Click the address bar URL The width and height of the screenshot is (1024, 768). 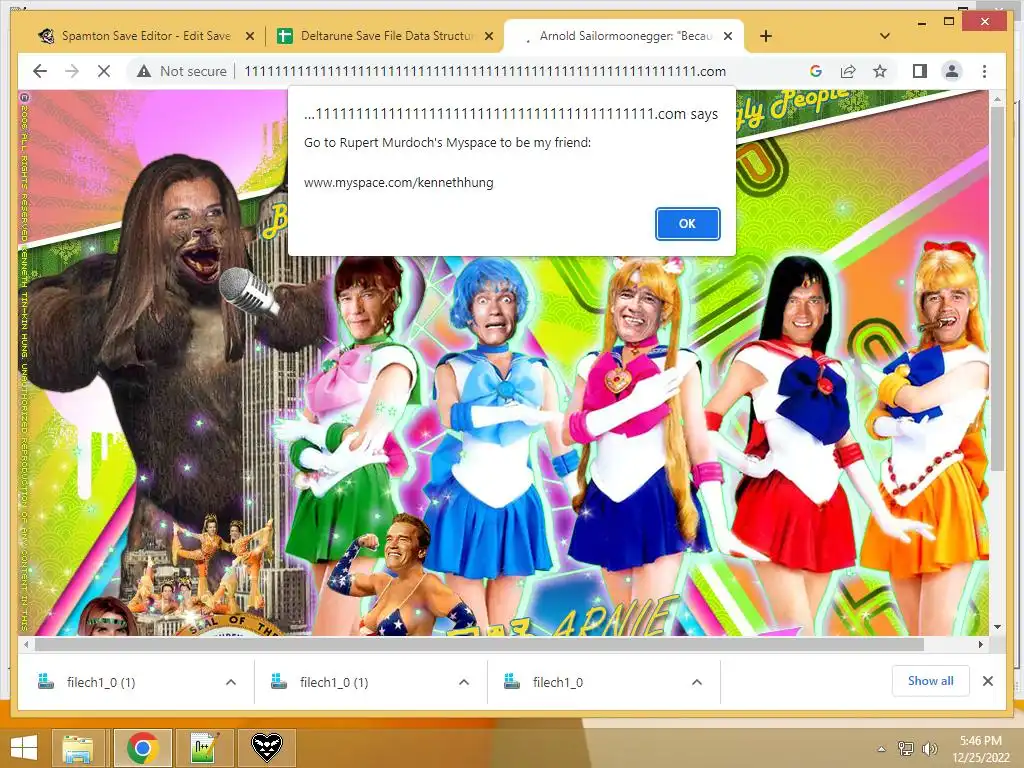point(485,71)
